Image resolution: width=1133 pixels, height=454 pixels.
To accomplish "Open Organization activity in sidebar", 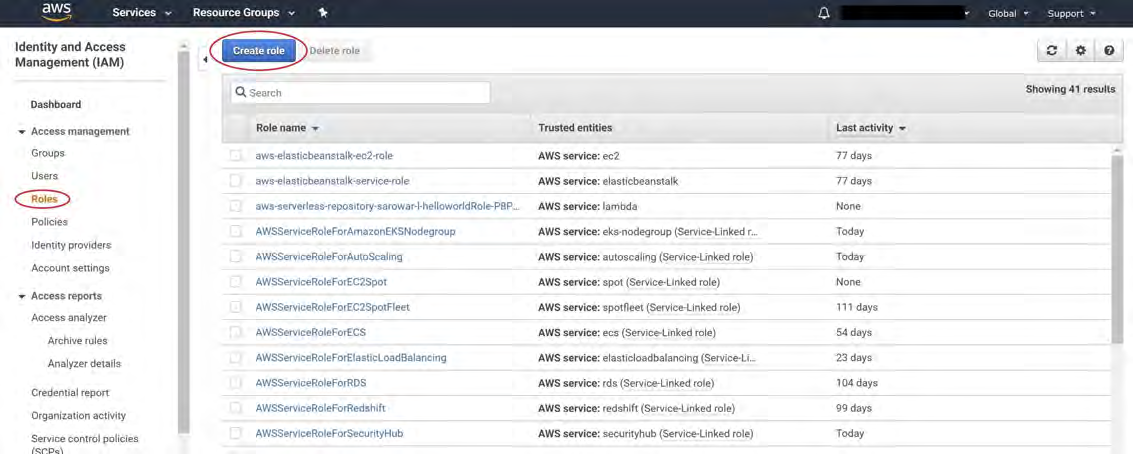I will (79, 416).
